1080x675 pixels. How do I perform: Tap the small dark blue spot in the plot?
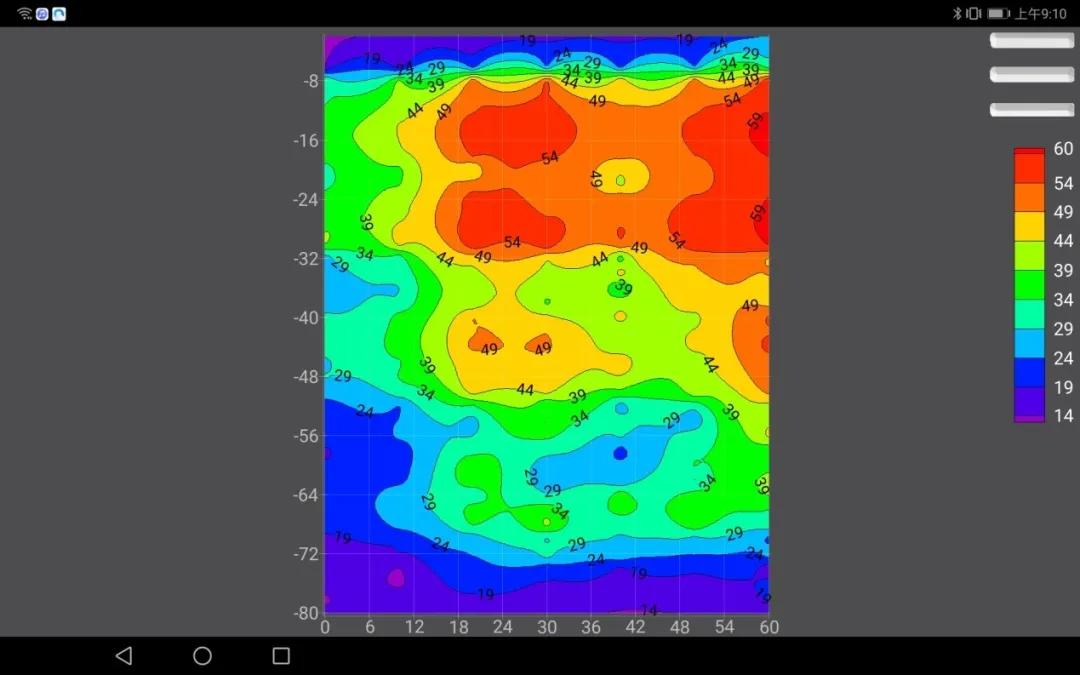[x=620, y=453]
